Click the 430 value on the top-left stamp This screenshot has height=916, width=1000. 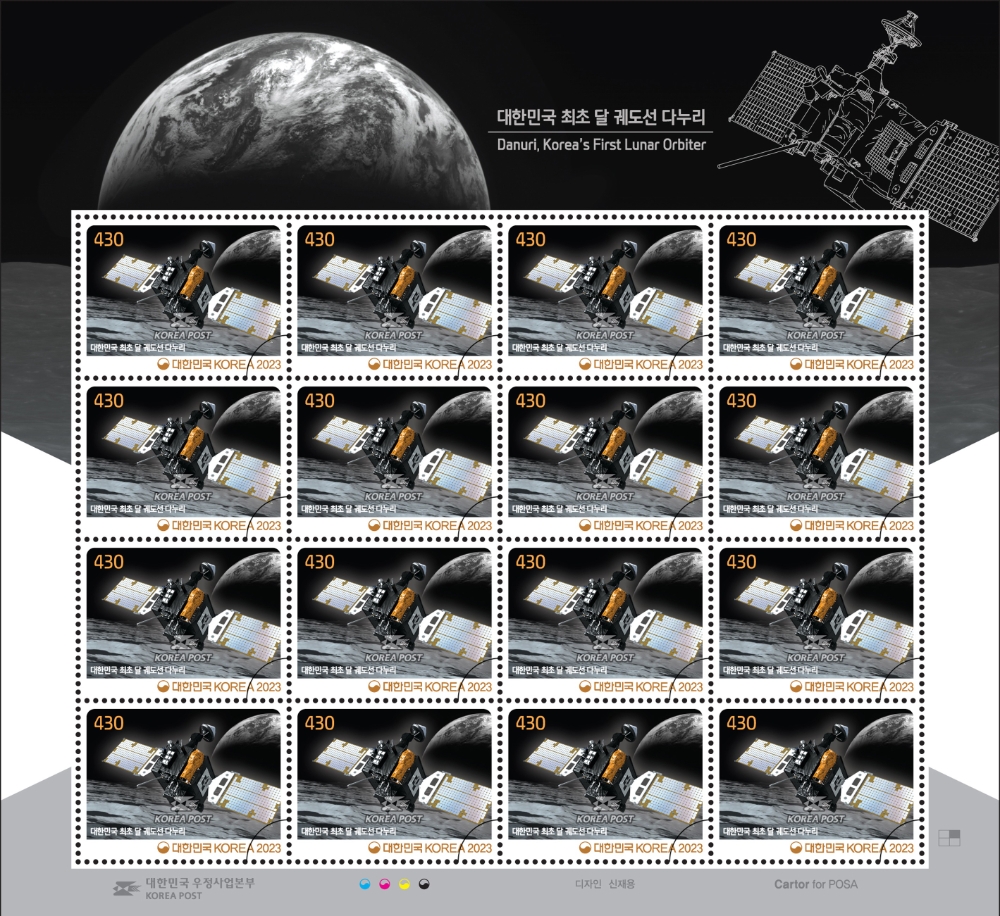point(108,239)
